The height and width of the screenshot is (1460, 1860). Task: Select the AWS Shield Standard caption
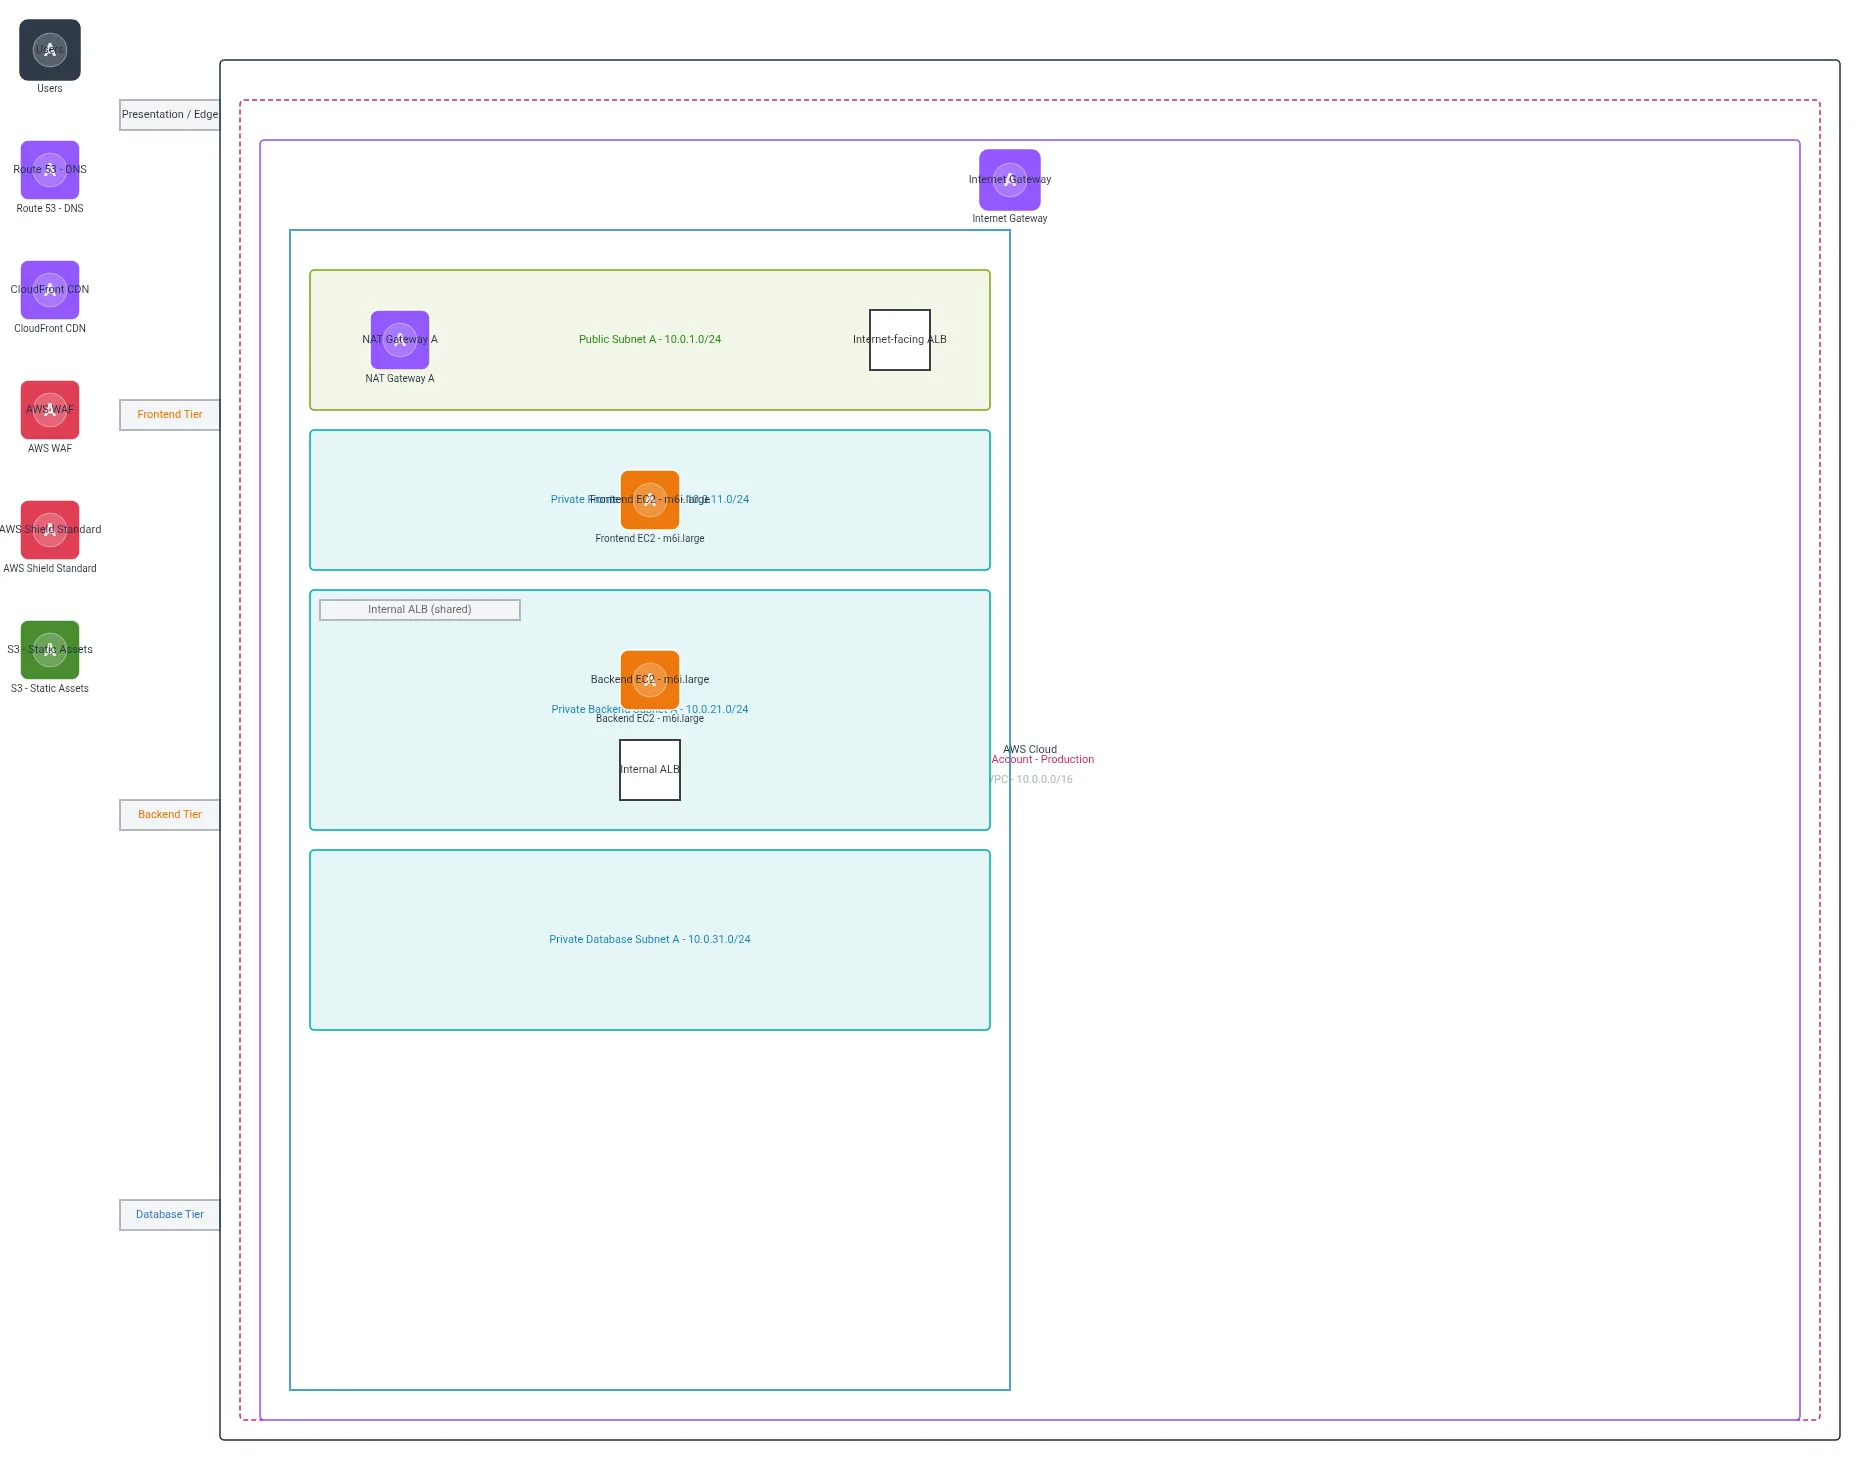pyautogui.click(x=50, y=569)
